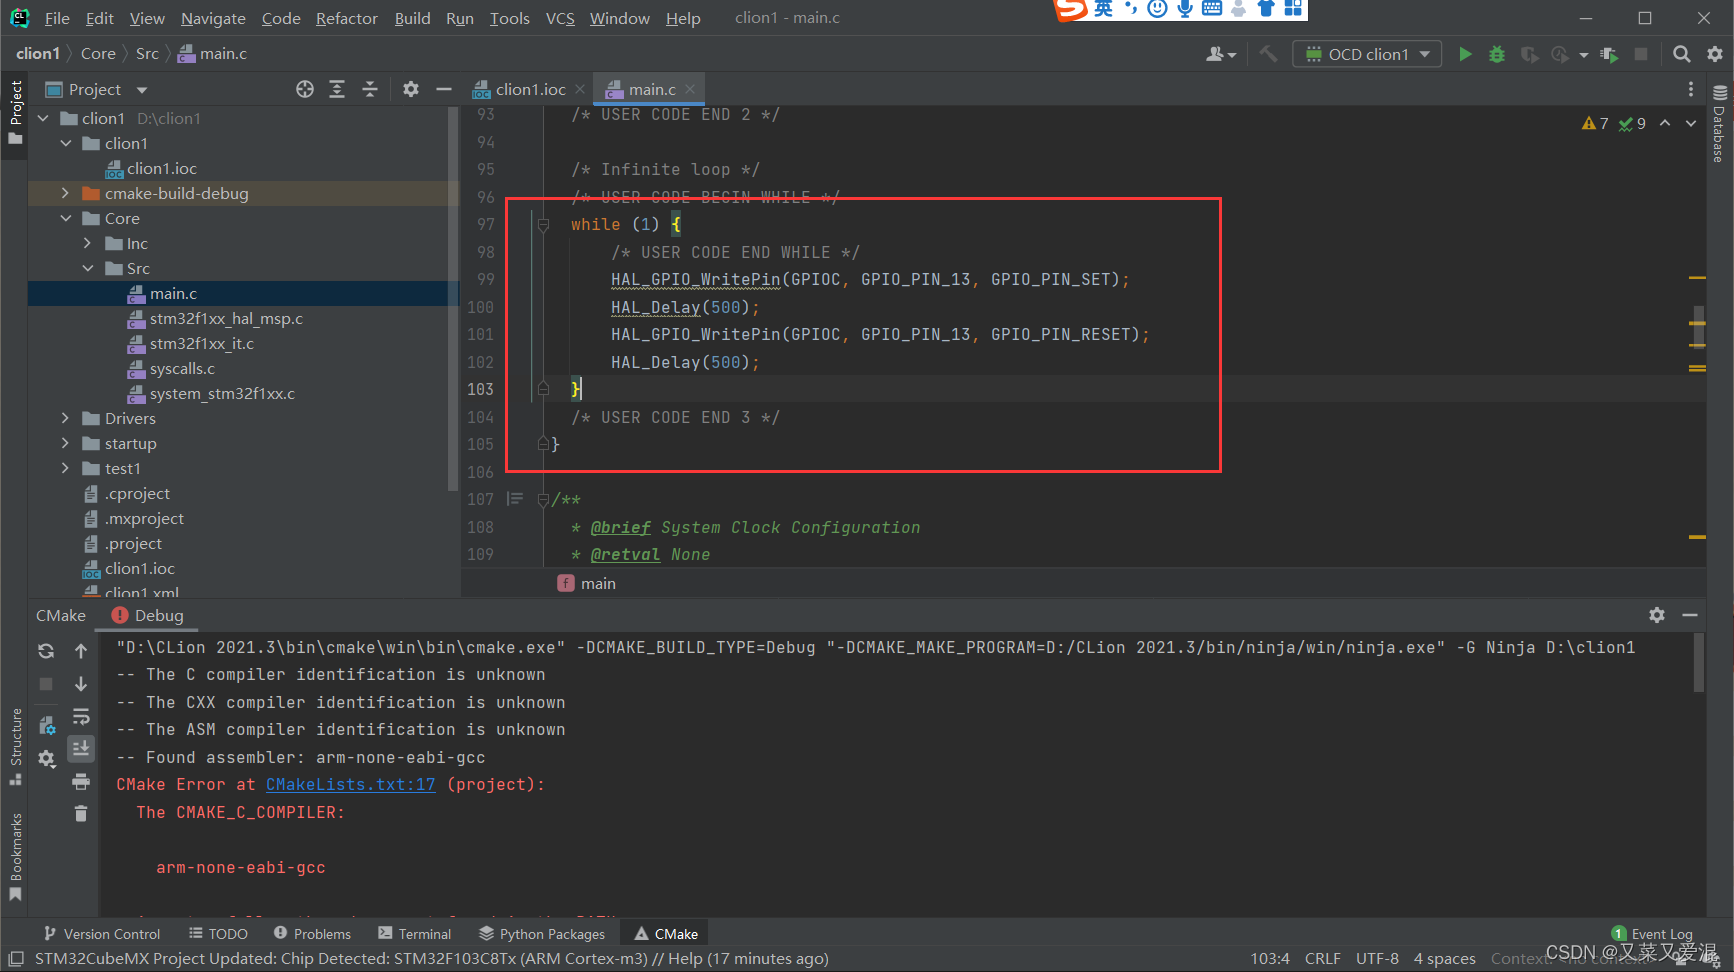Click line:column 103:4 indicator

[x=1269, y=958]
